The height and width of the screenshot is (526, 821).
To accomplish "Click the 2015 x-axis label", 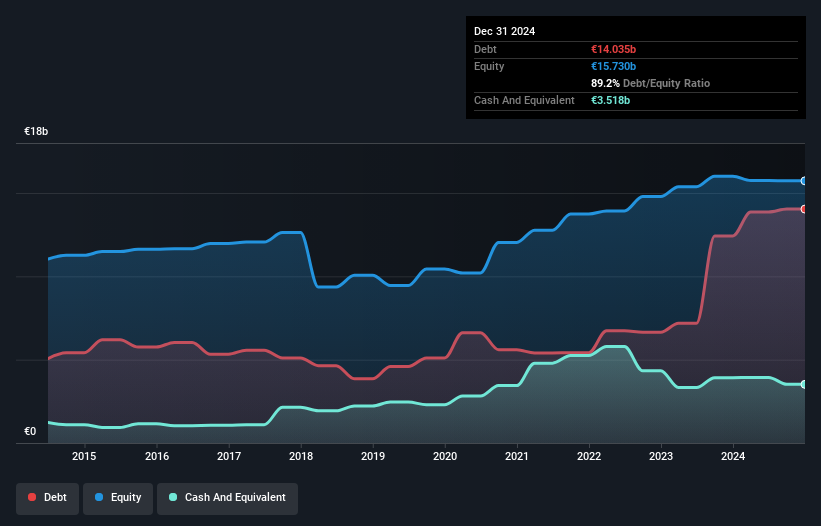I will click(84, 456).
